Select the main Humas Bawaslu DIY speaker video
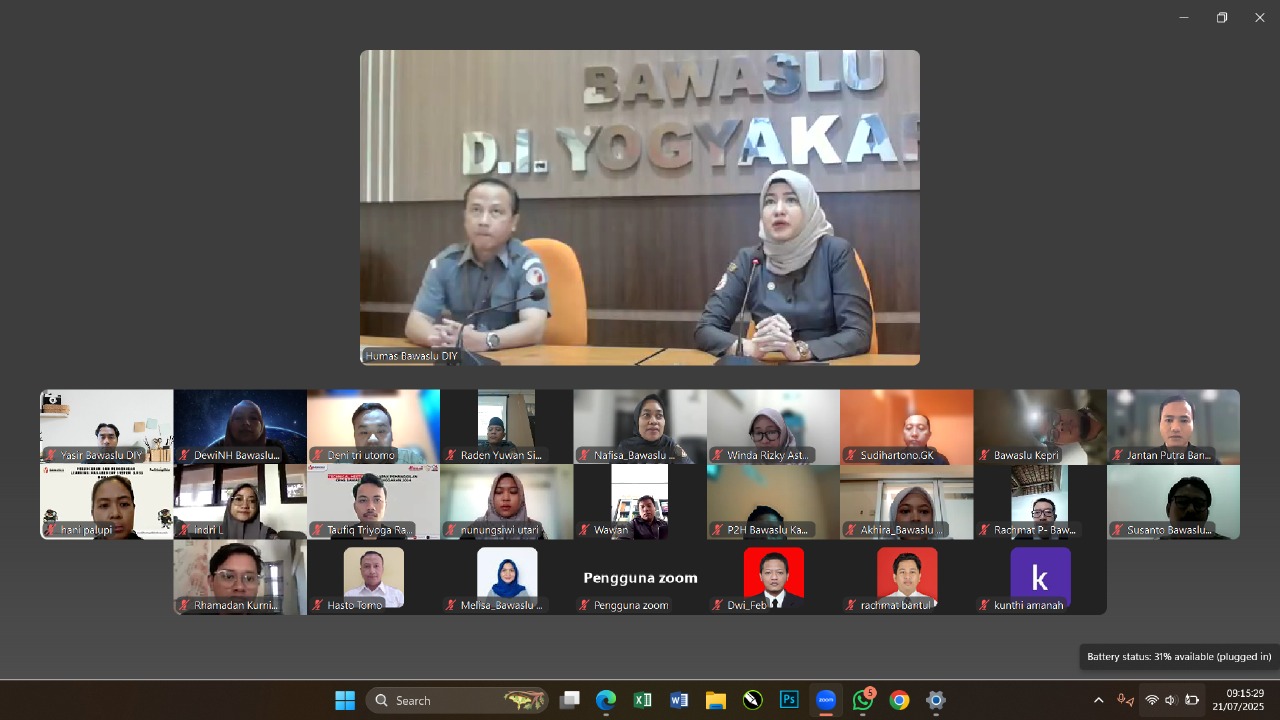1280x720 pixels. (640, 207)
